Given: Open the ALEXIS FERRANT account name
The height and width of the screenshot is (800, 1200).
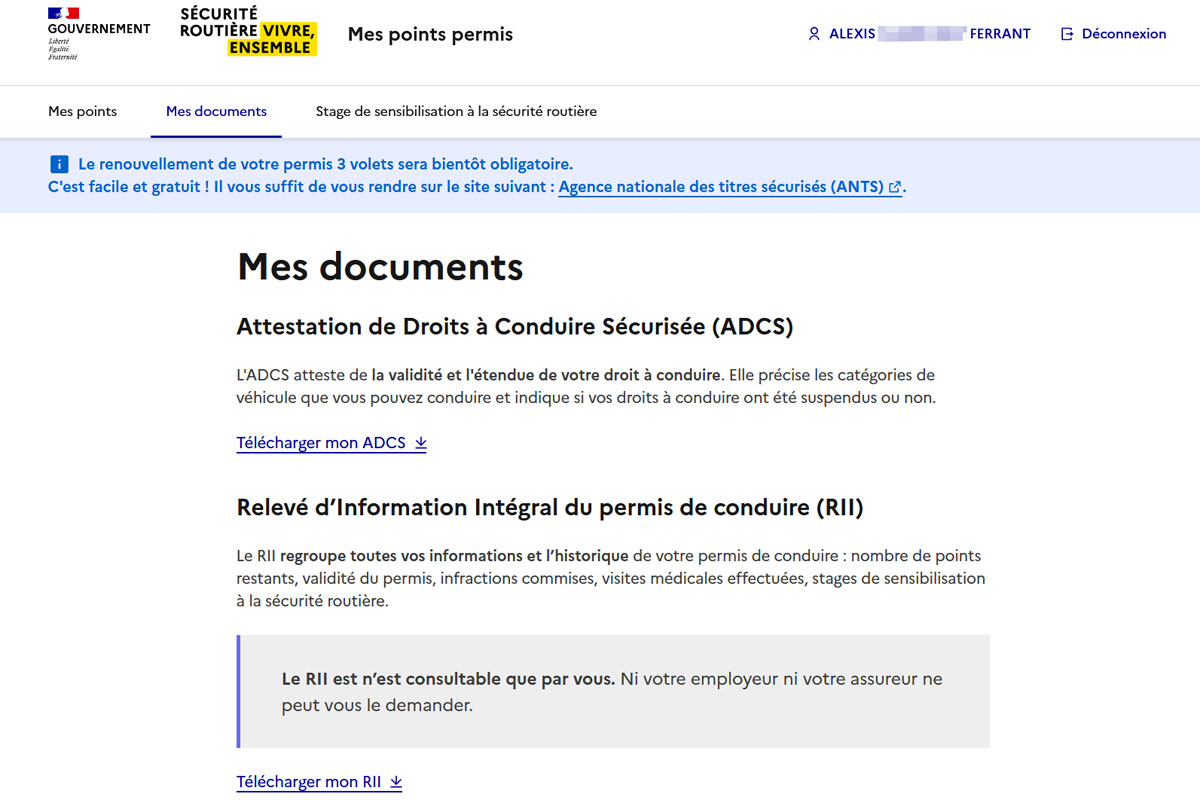Looking at the screenshot, I should [x=930, y=34].
